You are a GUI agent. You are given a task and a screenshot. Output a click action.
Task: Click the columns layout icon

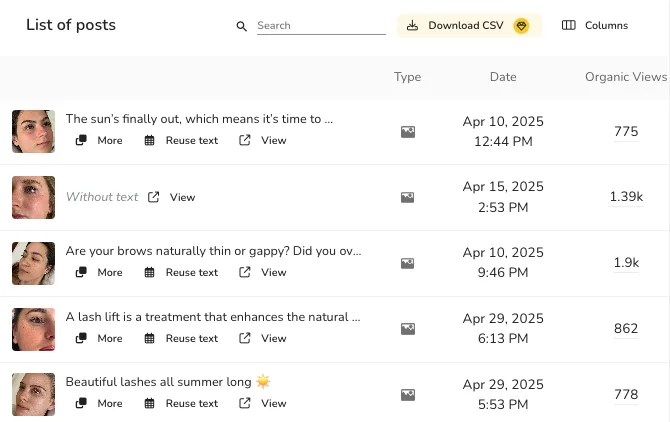coord(569,26)
